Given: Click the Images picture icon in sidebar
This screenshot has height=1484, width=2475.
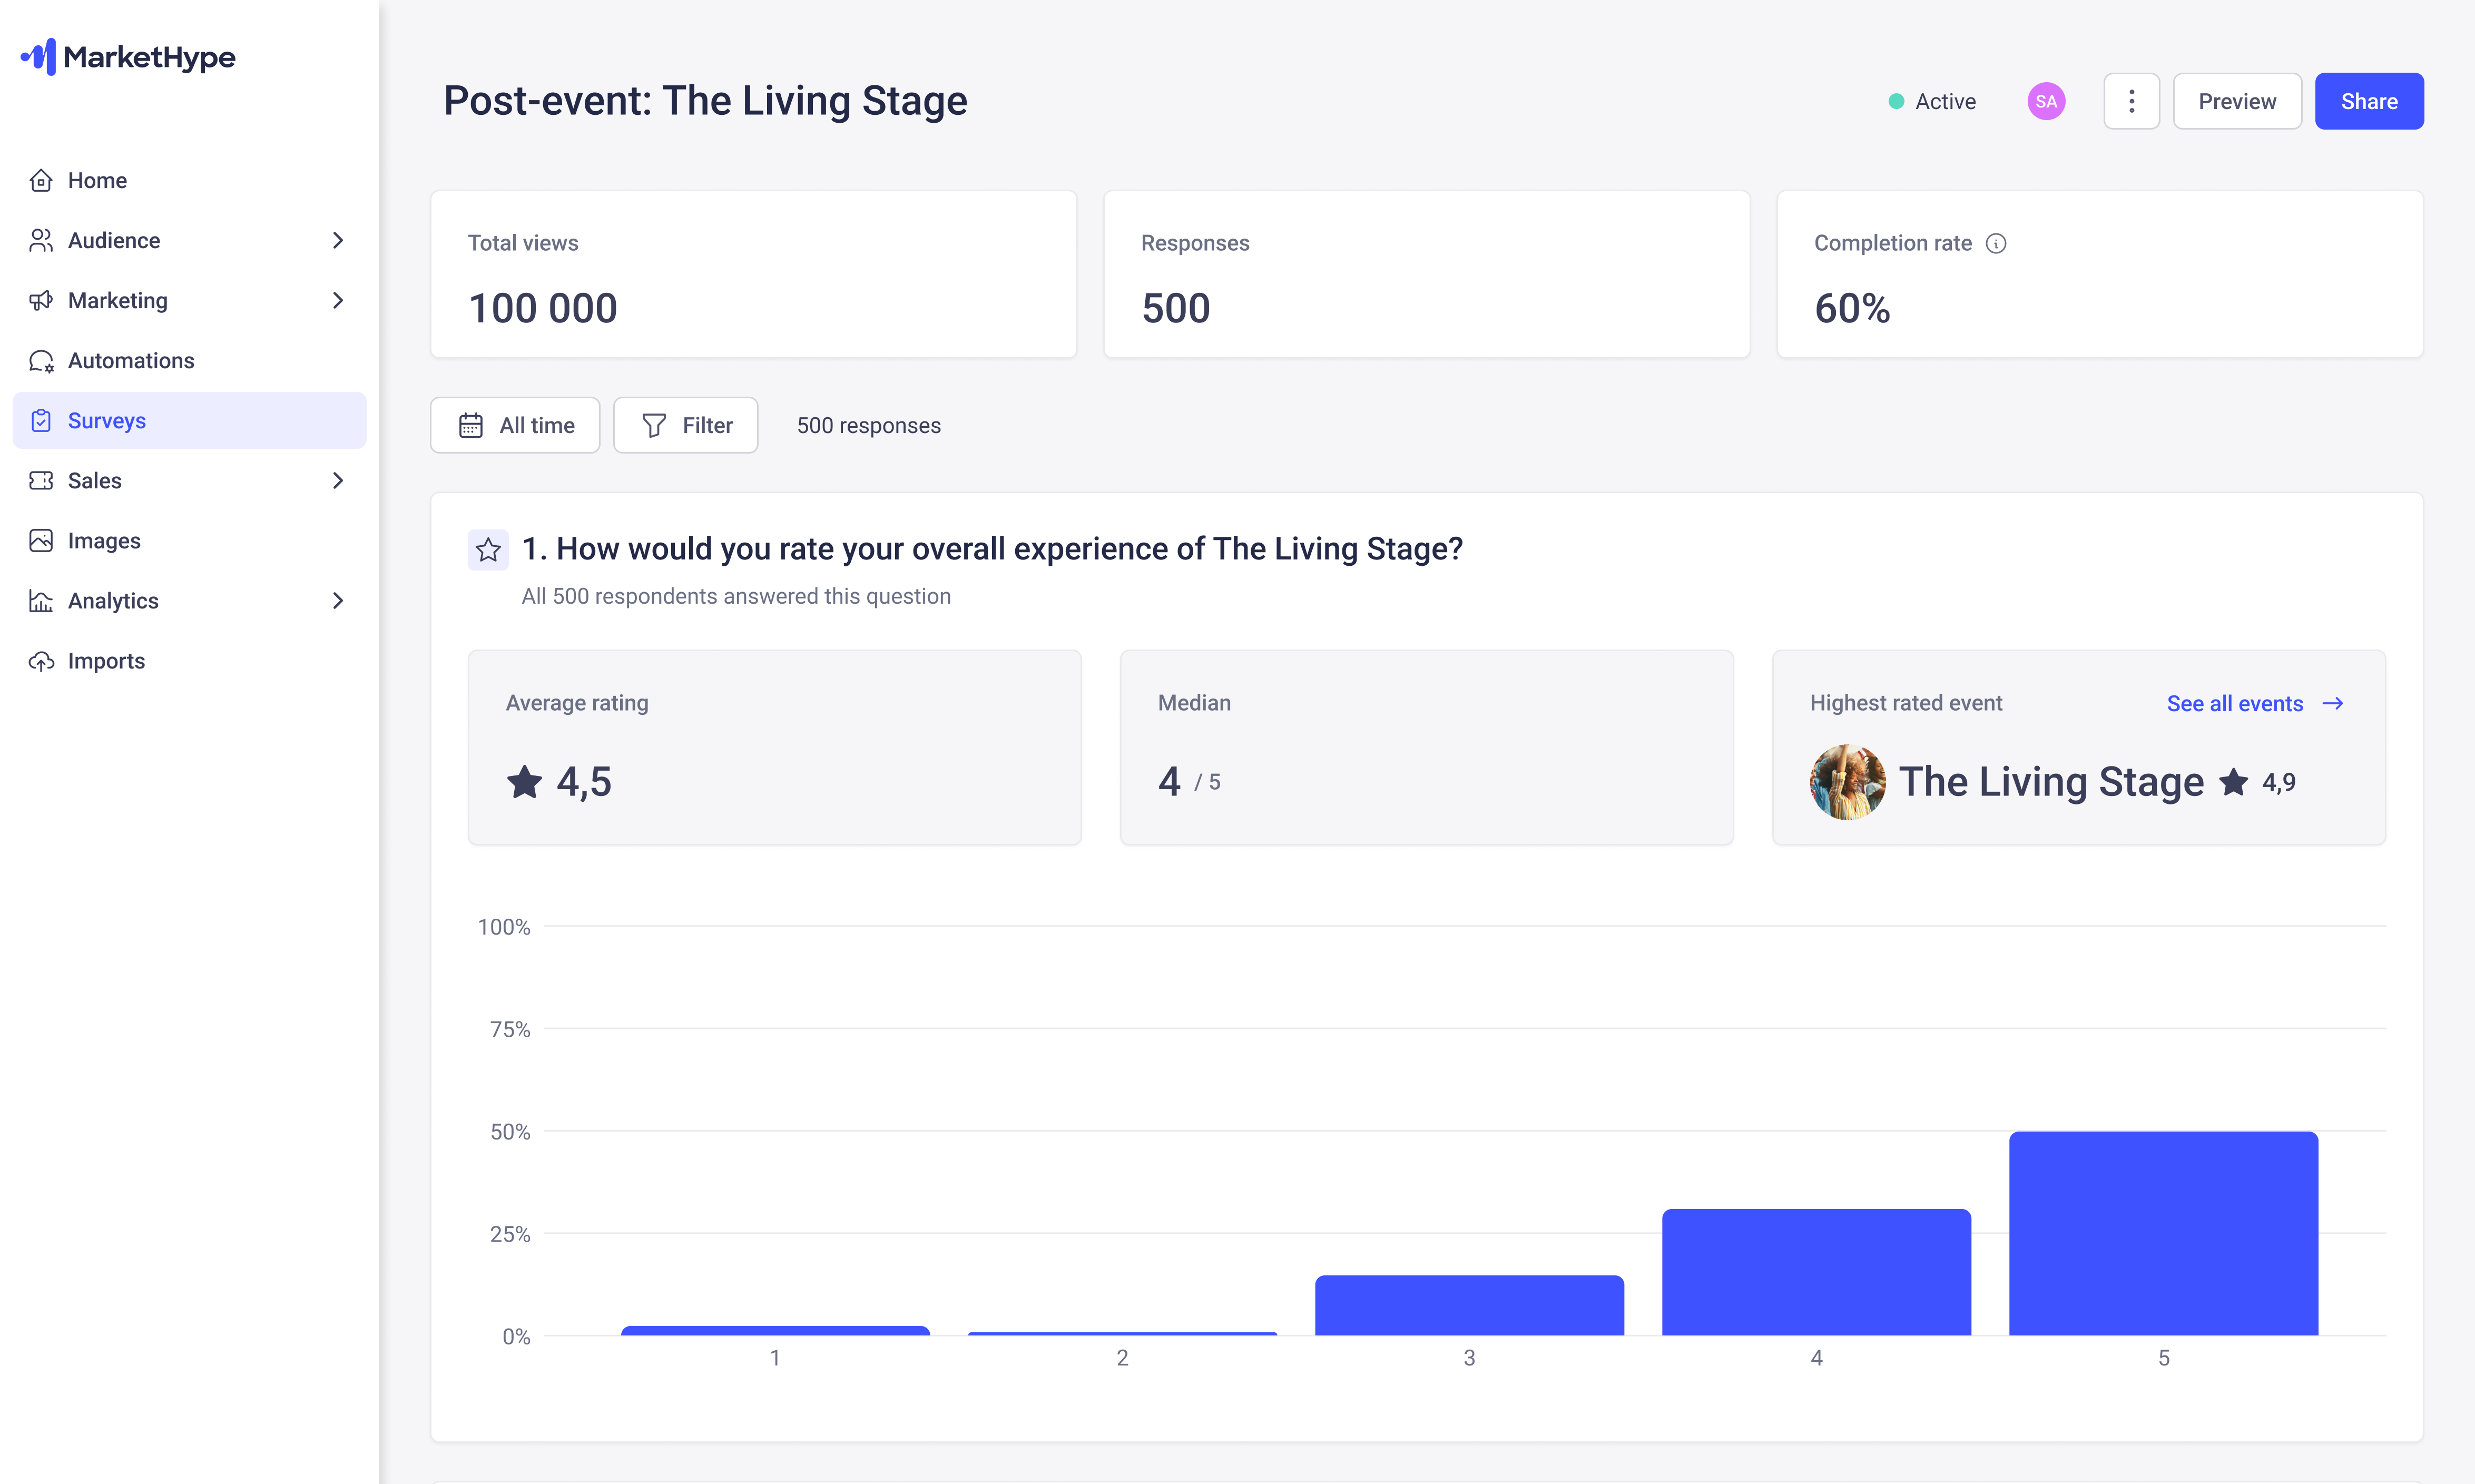Looking at the screenshot, I should tap(41, 541).
